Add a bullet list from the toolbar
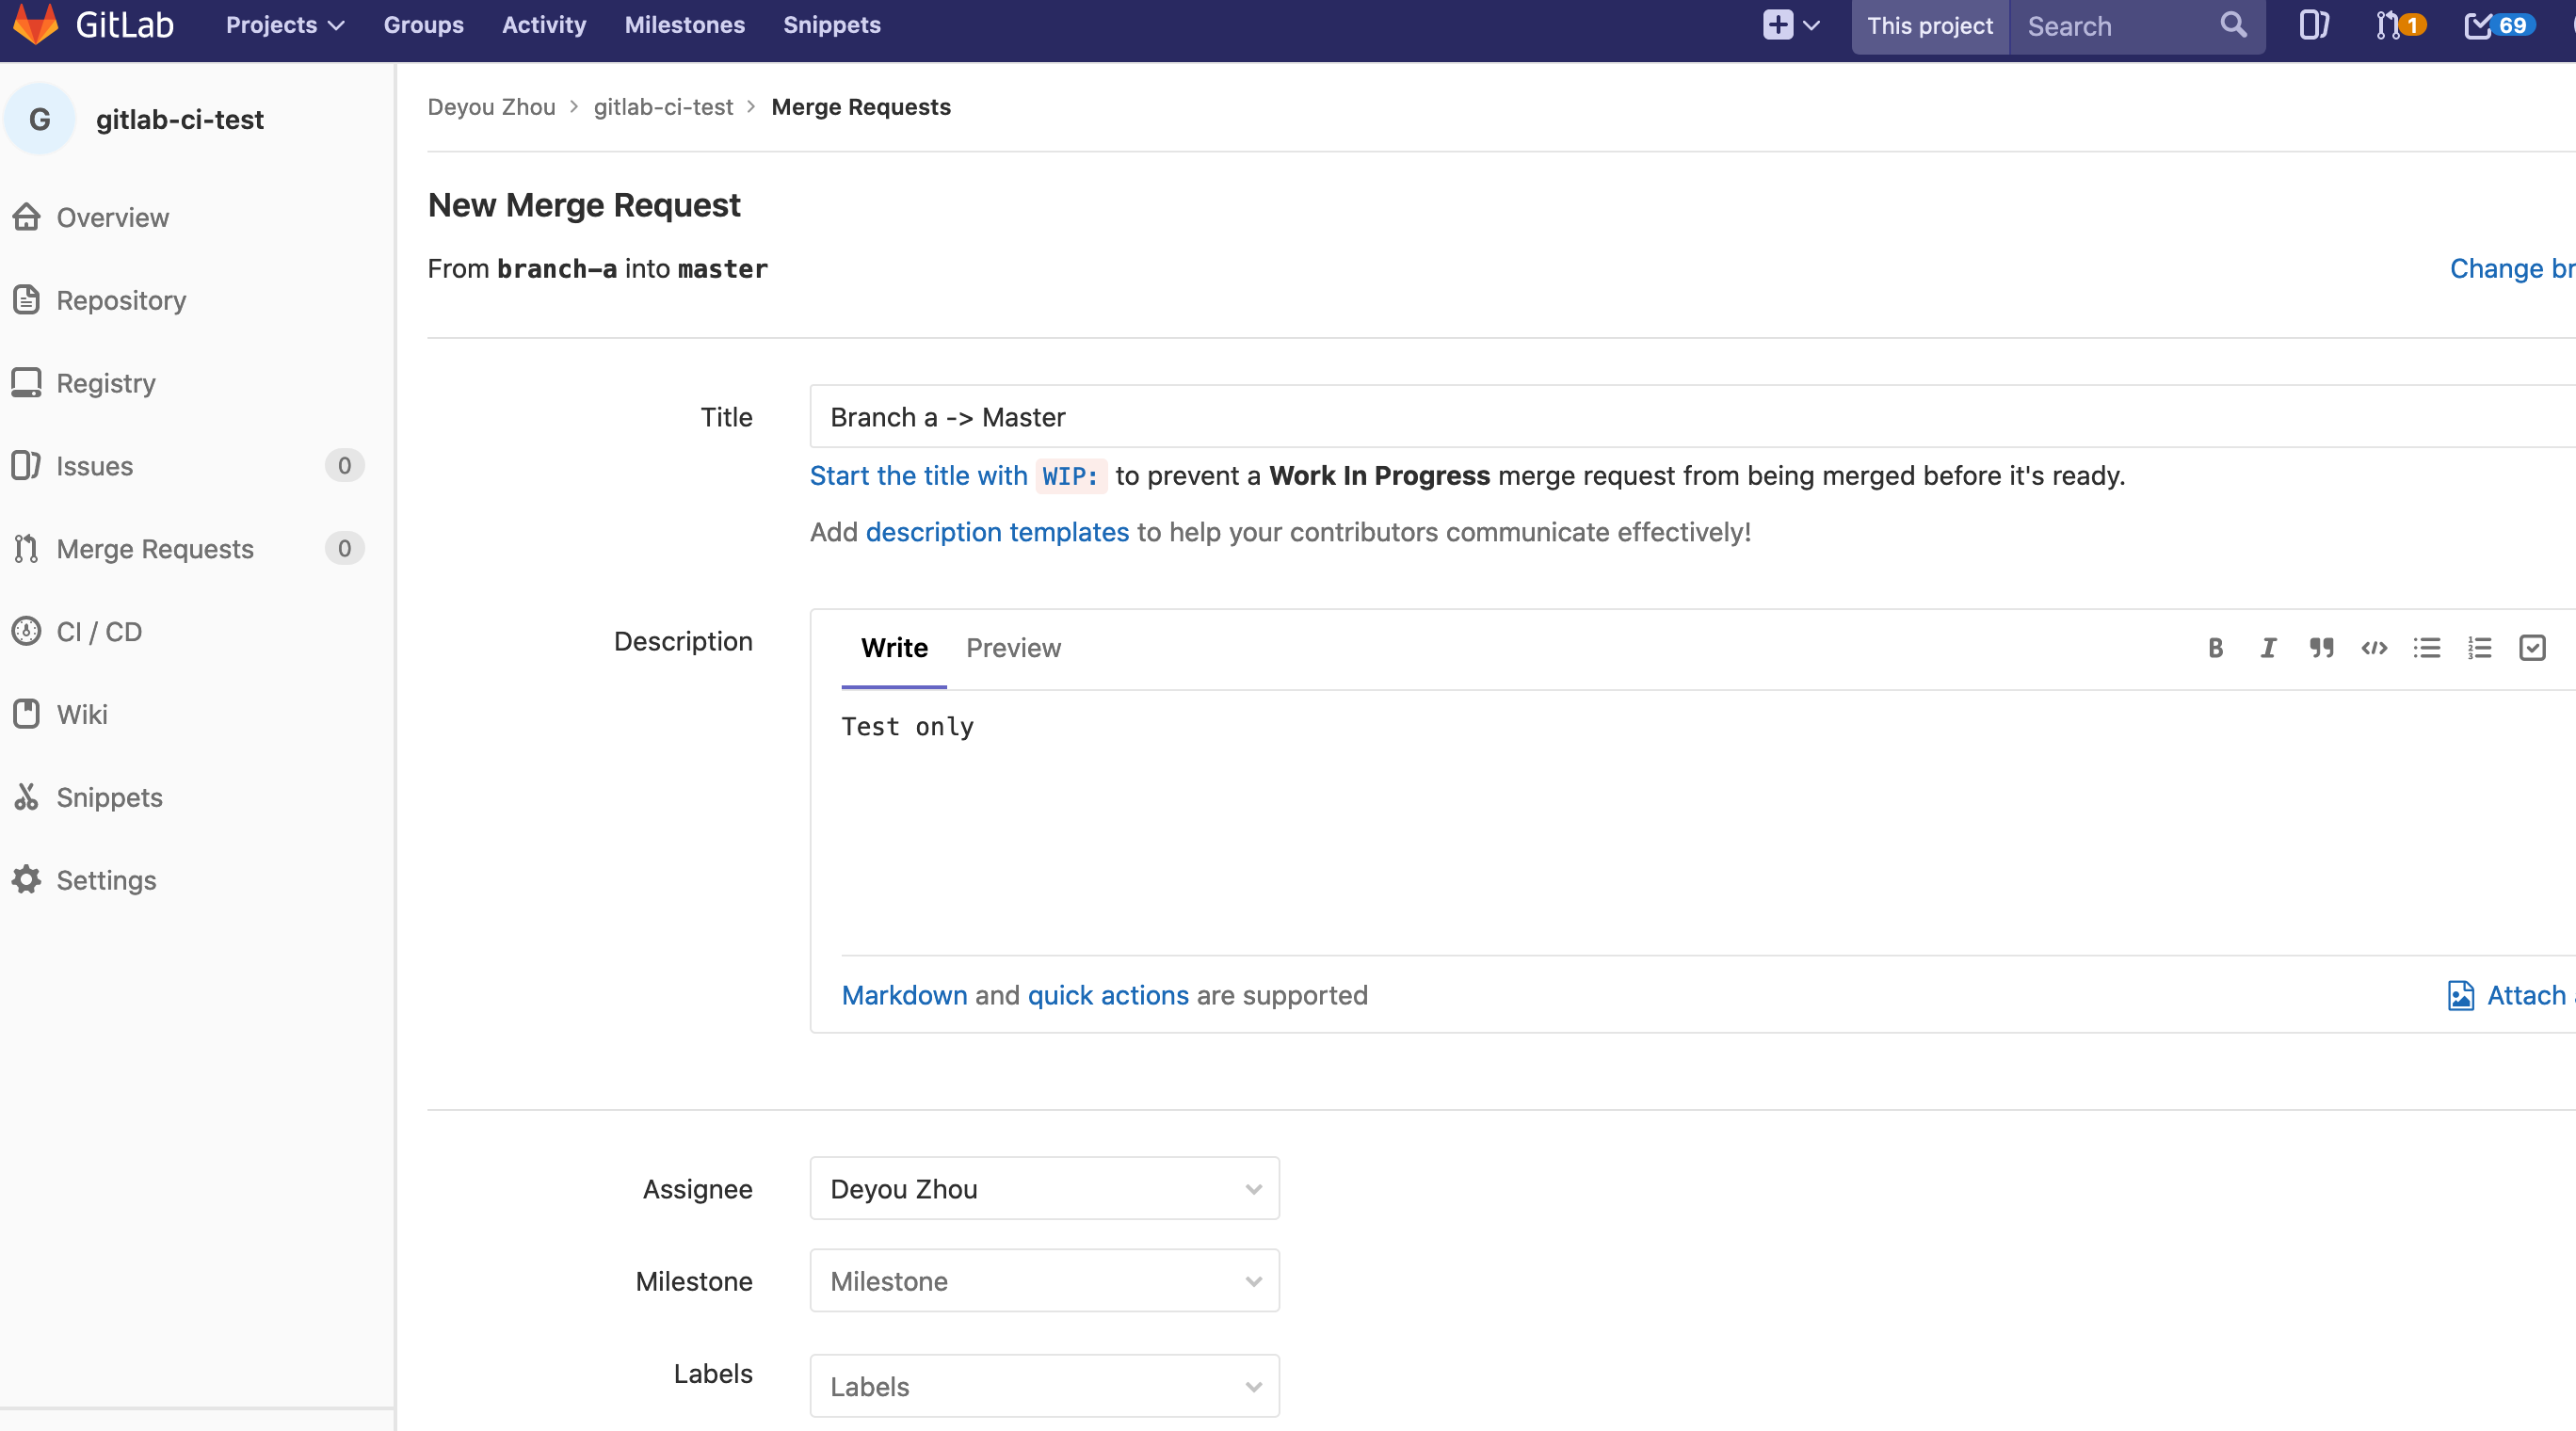This screenshot has width=2576, height=1431. pyautogui.click(x=2427, y=648)
